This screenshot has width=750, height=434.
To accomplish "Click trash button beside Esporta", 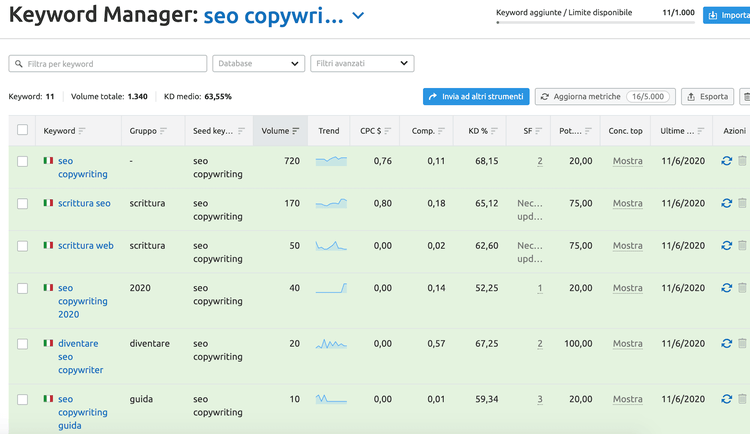I will point(745,97).
